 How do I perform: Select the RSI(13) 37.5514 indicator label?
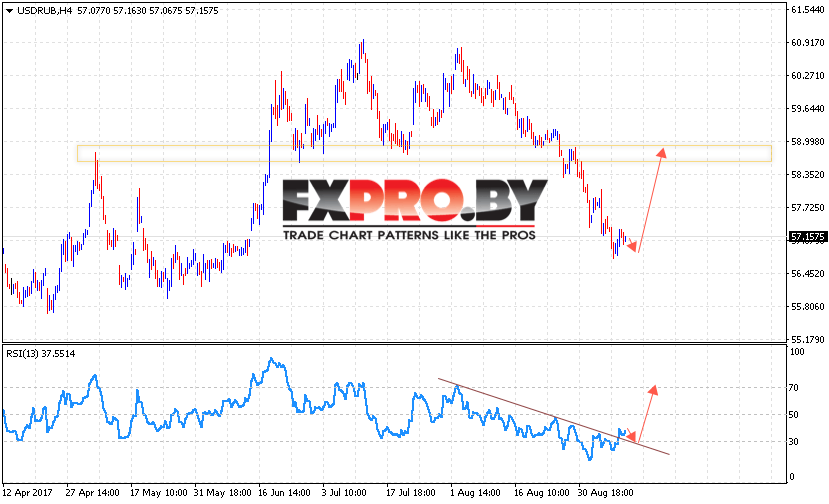[41, 354]
